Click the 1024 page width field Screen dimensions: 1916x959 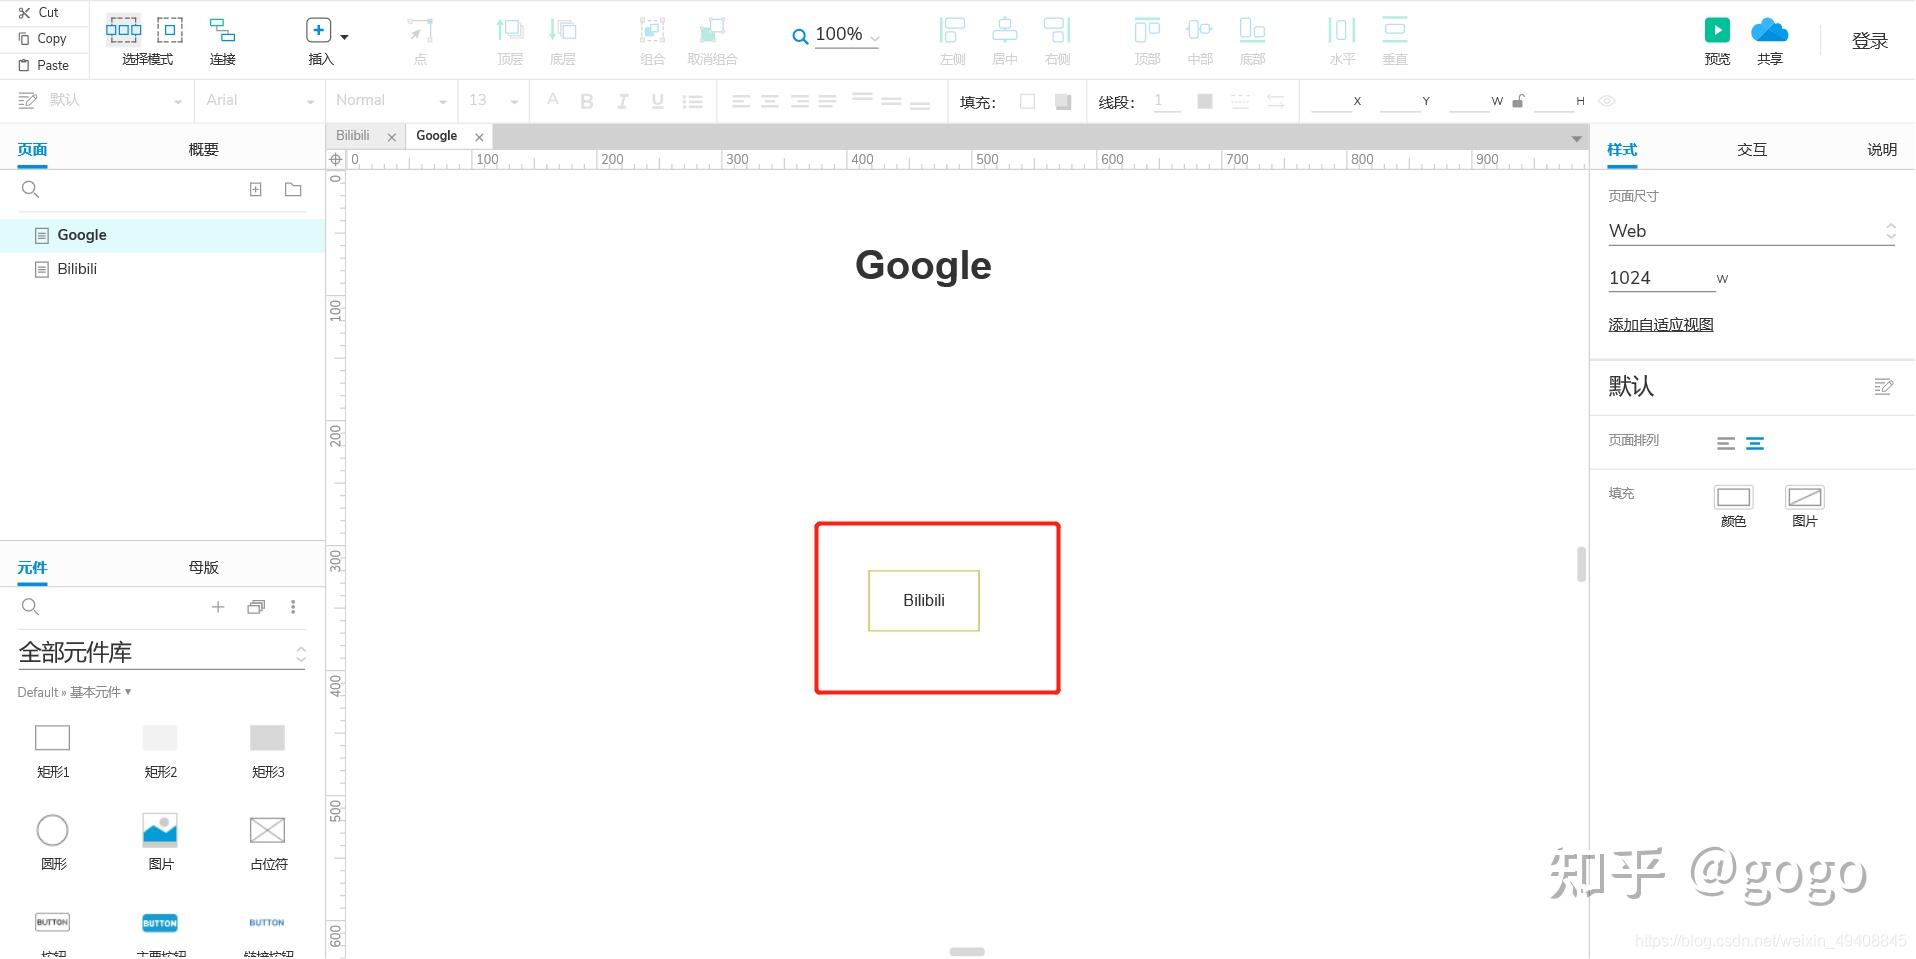coord(1661,278)
